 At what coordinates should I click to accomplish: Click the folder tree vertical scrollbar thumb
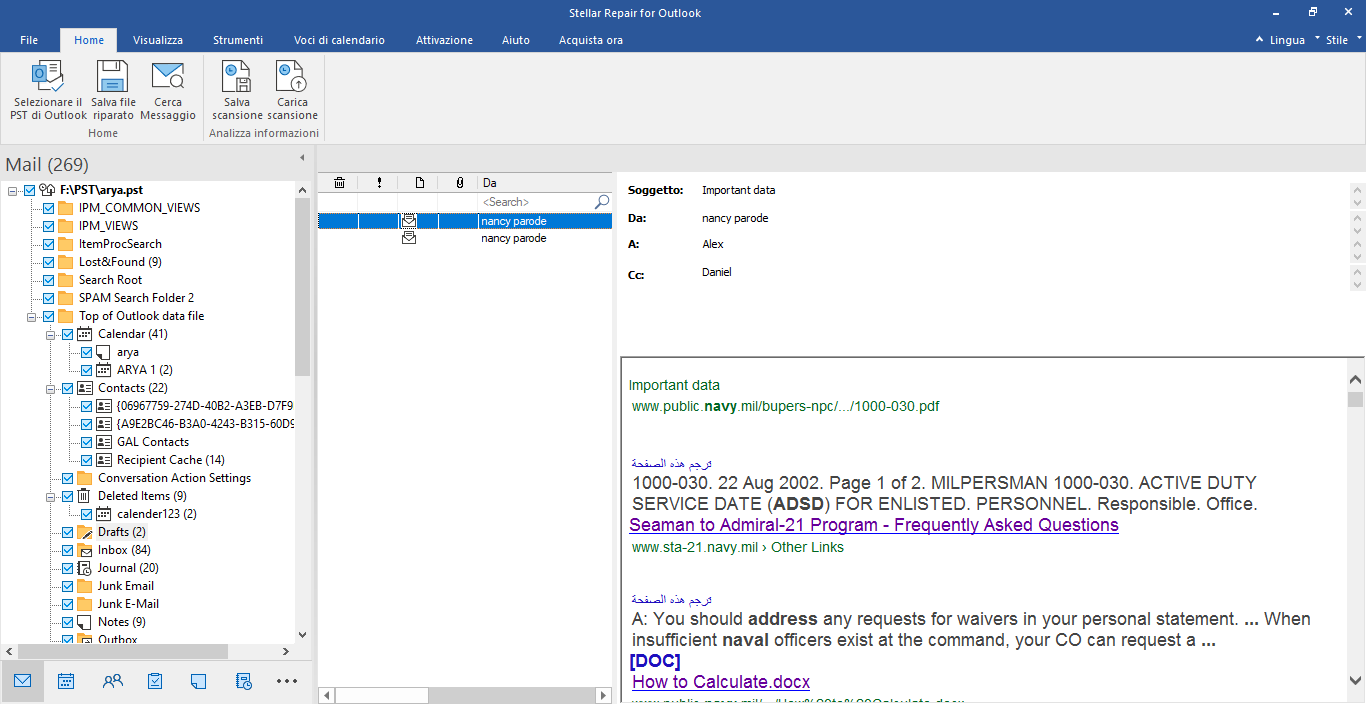point(303,285)
